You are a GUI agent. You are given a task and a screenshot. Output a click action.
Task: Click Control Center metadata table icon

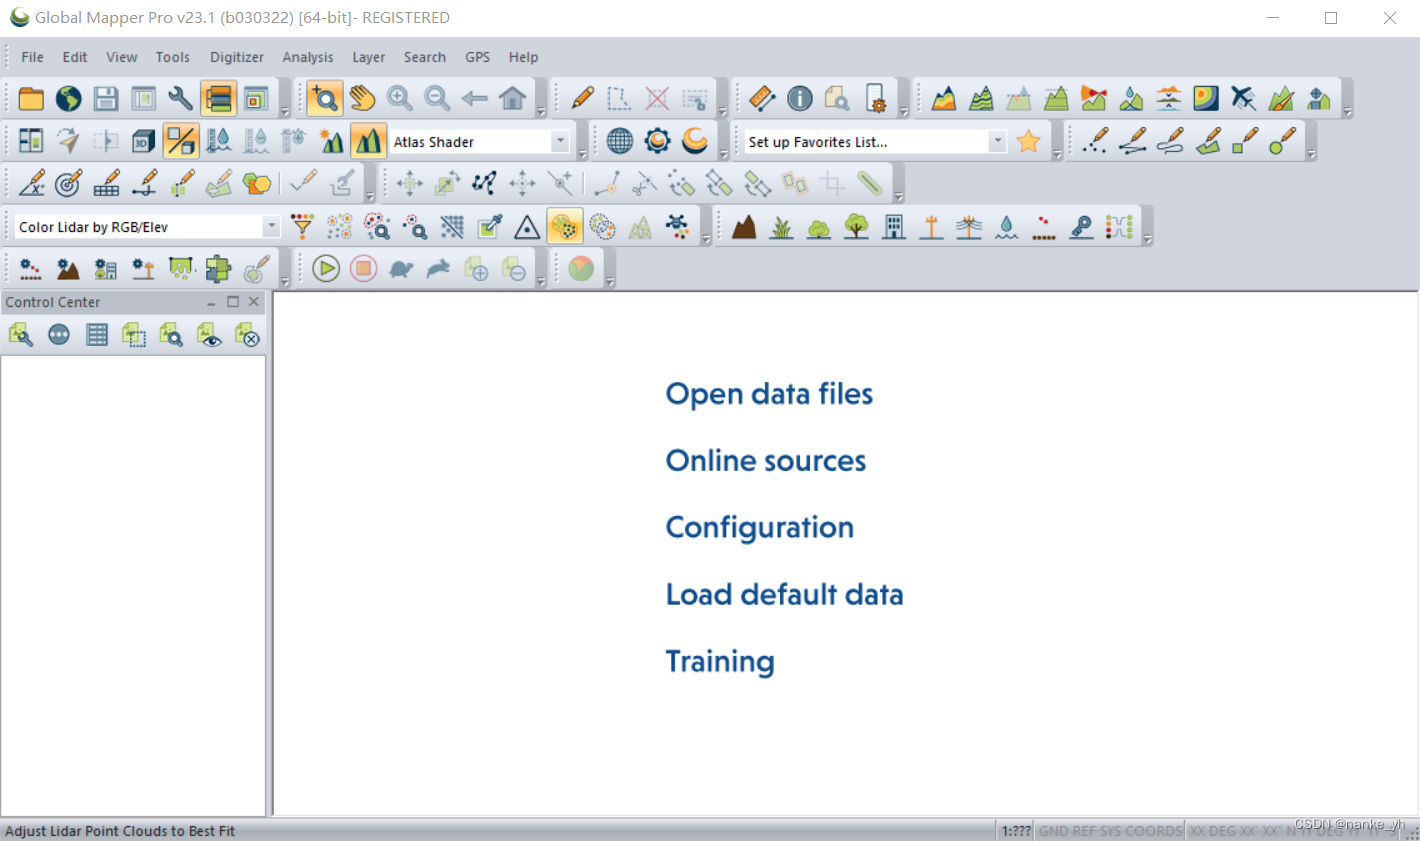[x=97, y=335]
